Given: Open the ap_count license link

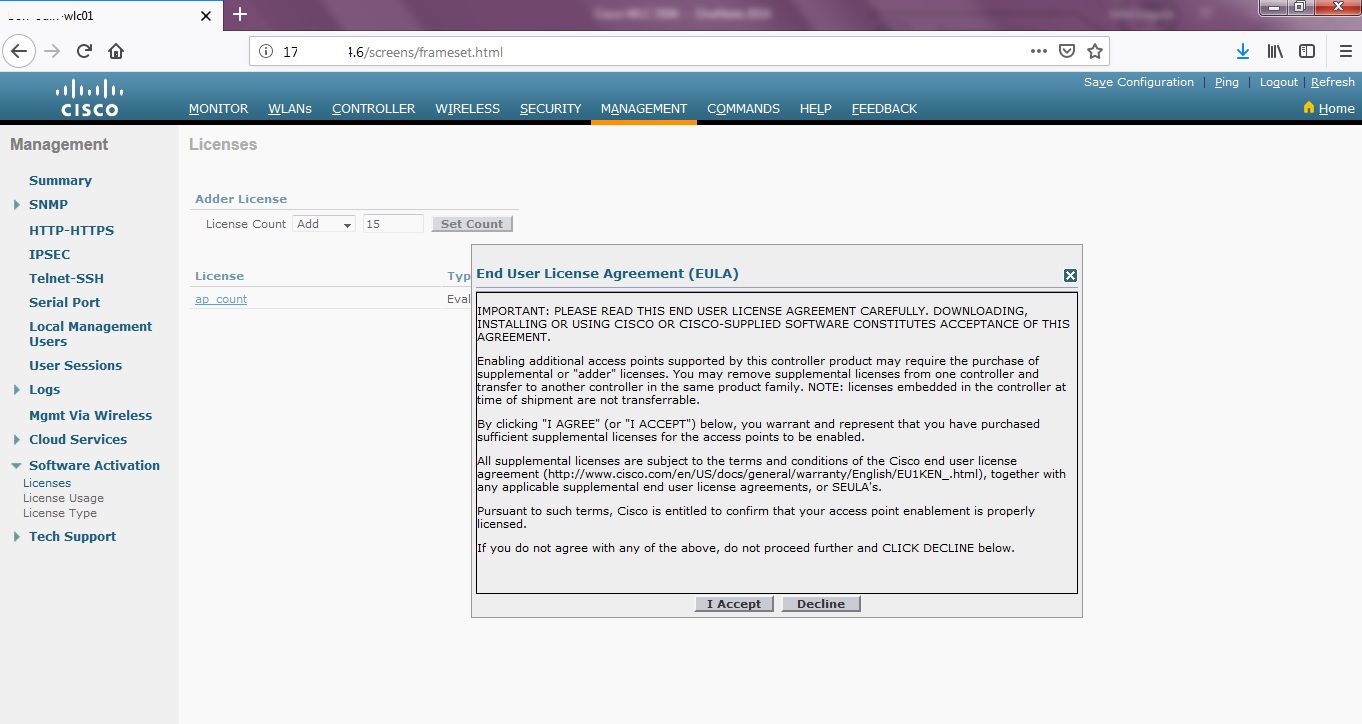Looking at the screenshot, I should coord(221,299).
